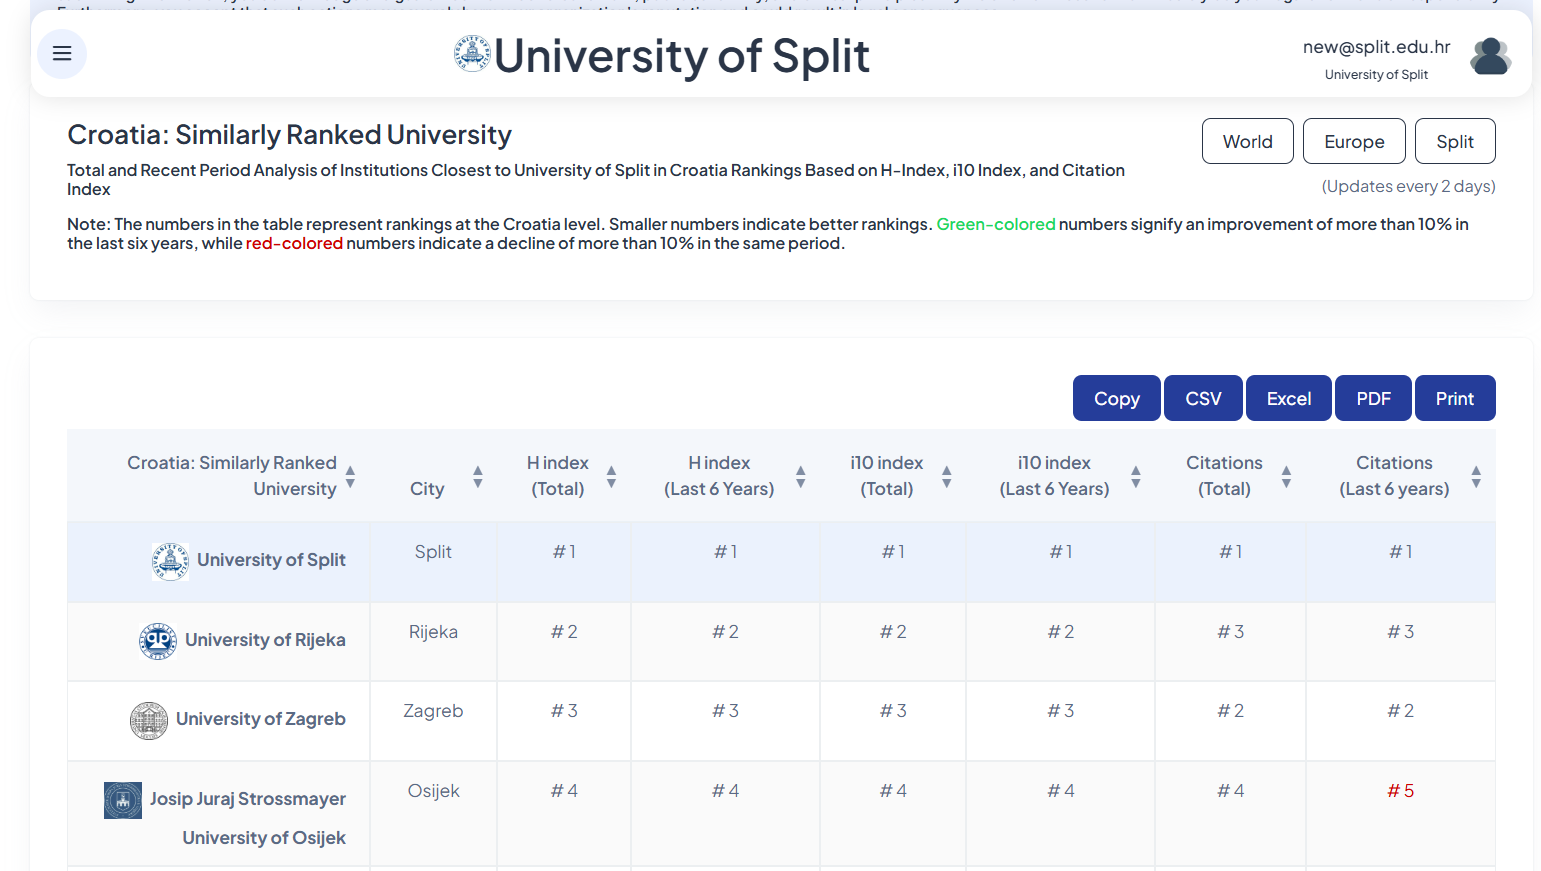This screenshot has height=871, width=1541.
Task: Export table to Excel
Action: pos(1289,398)
